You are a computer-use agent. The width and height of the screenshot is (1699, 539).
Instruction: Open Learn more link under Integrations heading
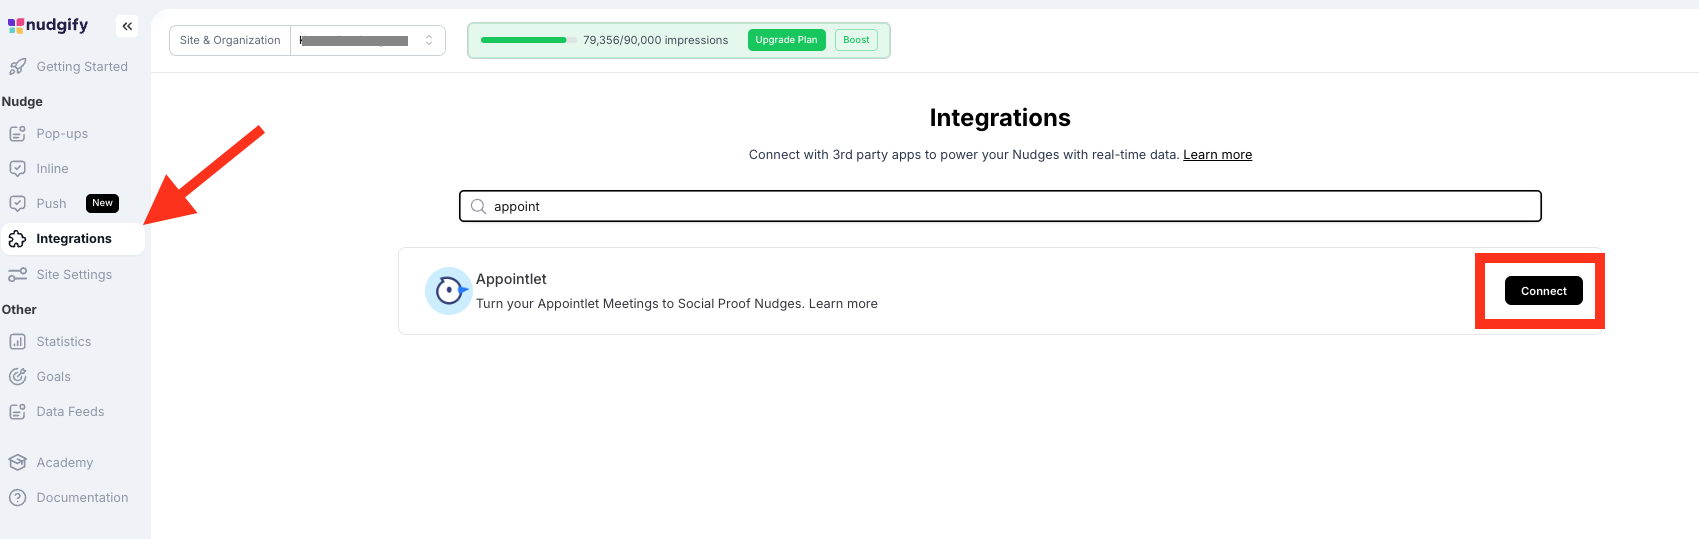click(1217, 155)
